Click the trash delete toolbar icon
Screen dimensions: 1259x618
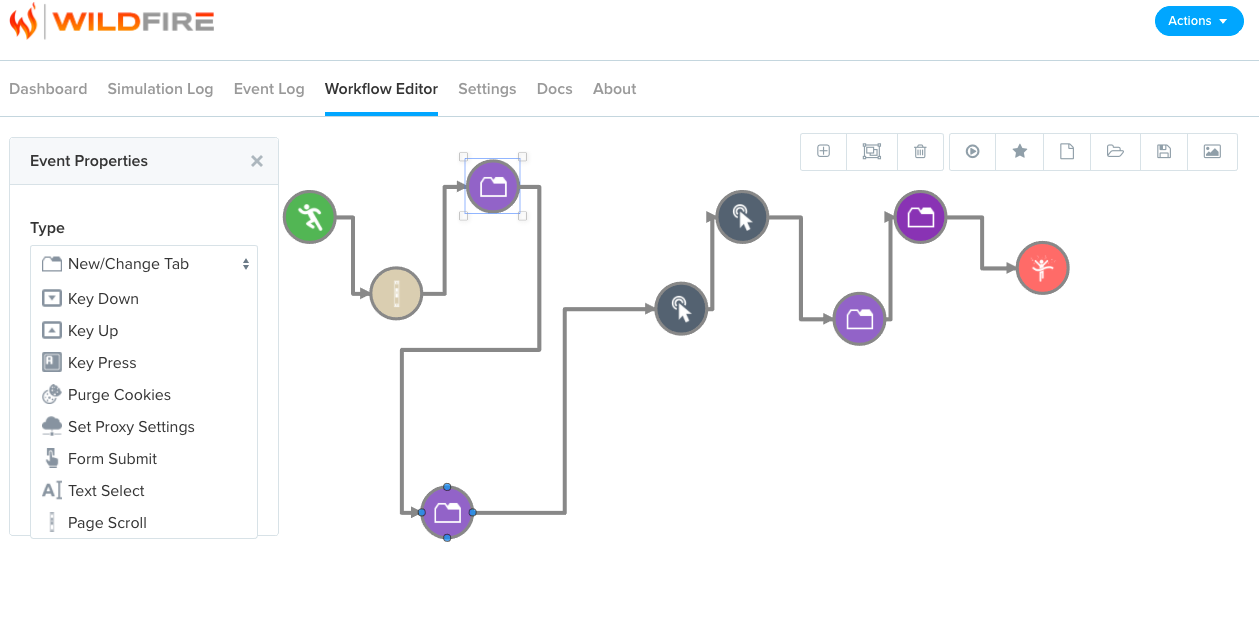(x=920, y=151)
